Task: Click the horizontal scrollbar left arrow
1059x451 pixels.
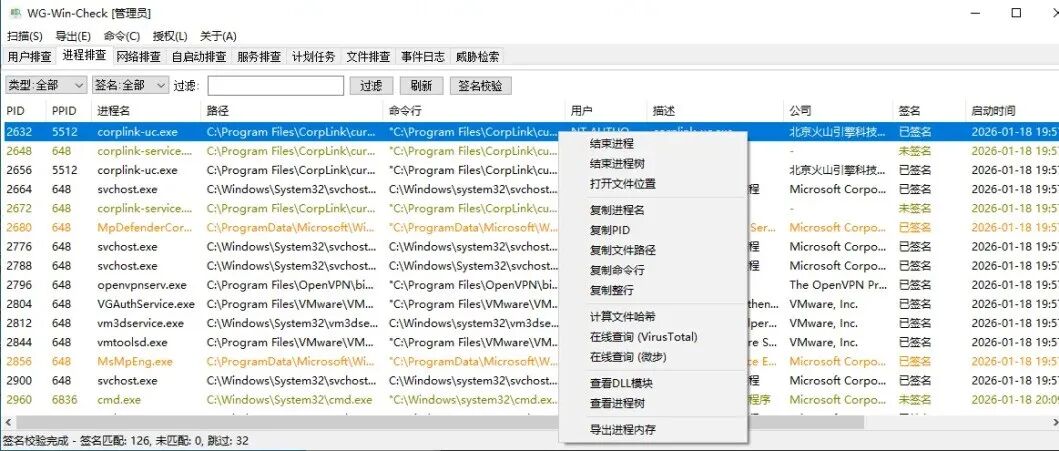Action: pos(8,422)
